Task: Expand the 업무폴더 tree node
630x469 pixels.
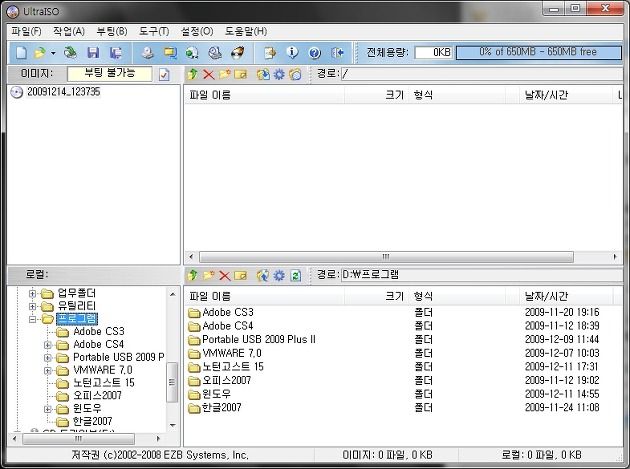Action: (33, 293)
